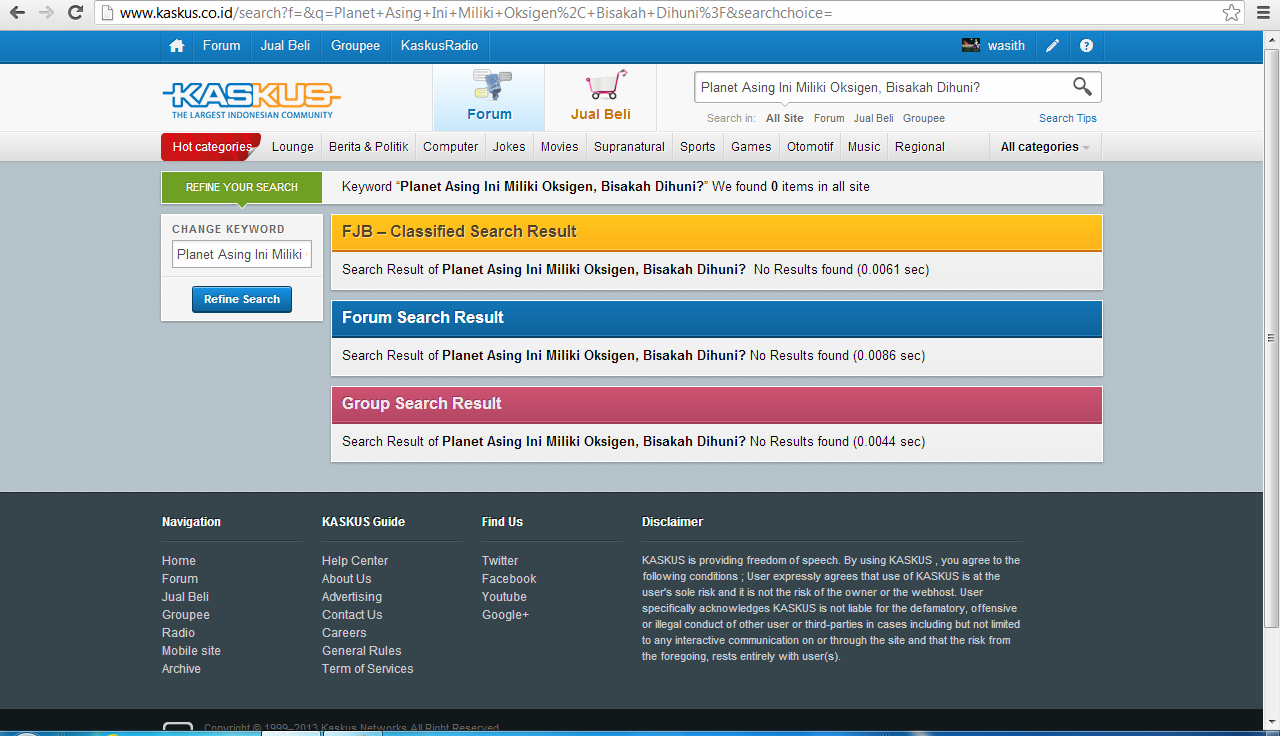Image resolution: width=1280 pixels, height=736 pixels.
Task: Open Home in footer Navigation
Action: coord(179,561)
